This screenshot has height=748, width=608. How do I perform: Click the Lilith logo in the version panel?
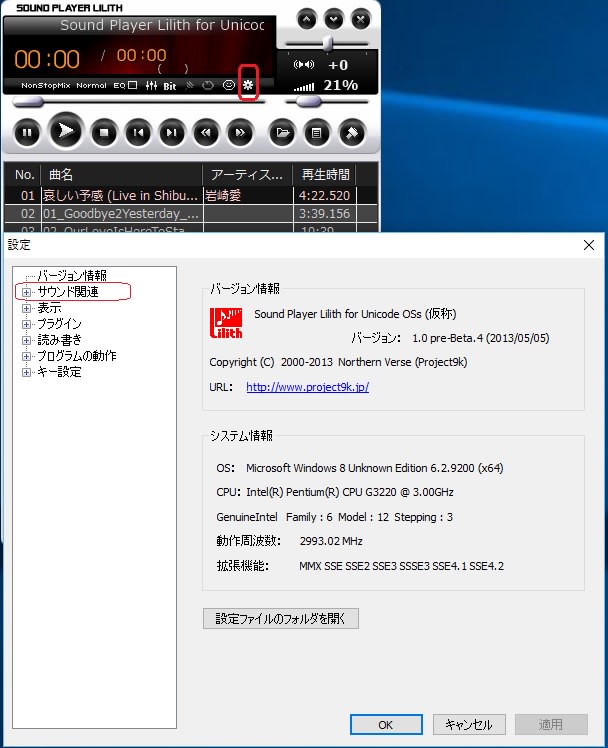[226, 323]
